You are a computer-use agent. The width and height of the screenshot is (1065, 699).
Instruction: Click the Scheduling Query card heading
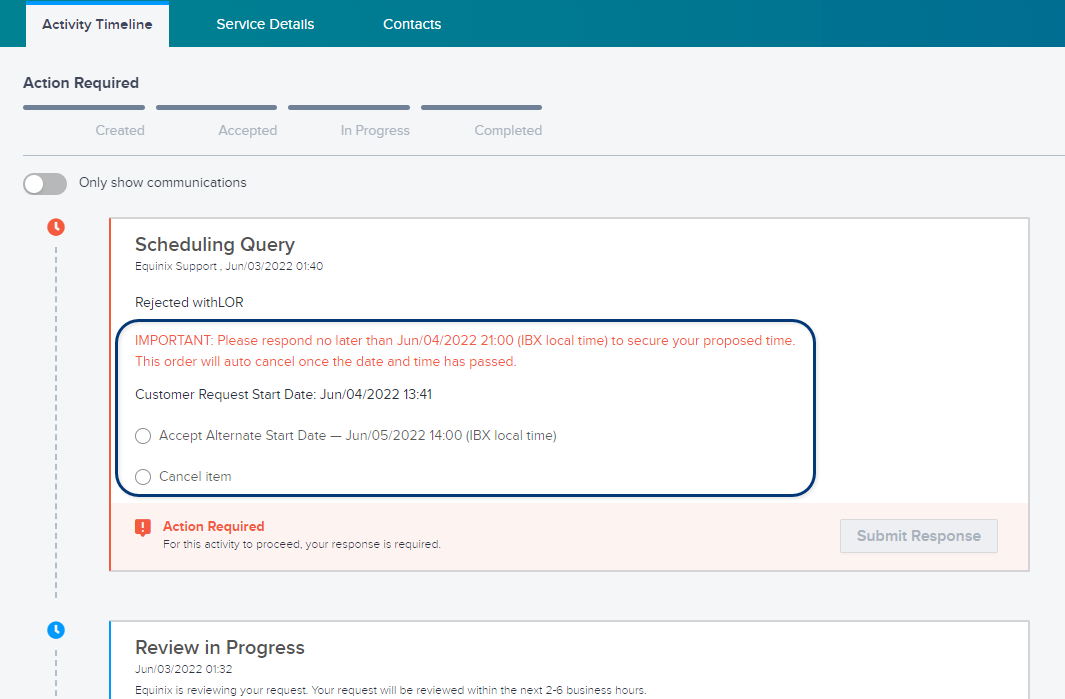click(x=215, y=244)
